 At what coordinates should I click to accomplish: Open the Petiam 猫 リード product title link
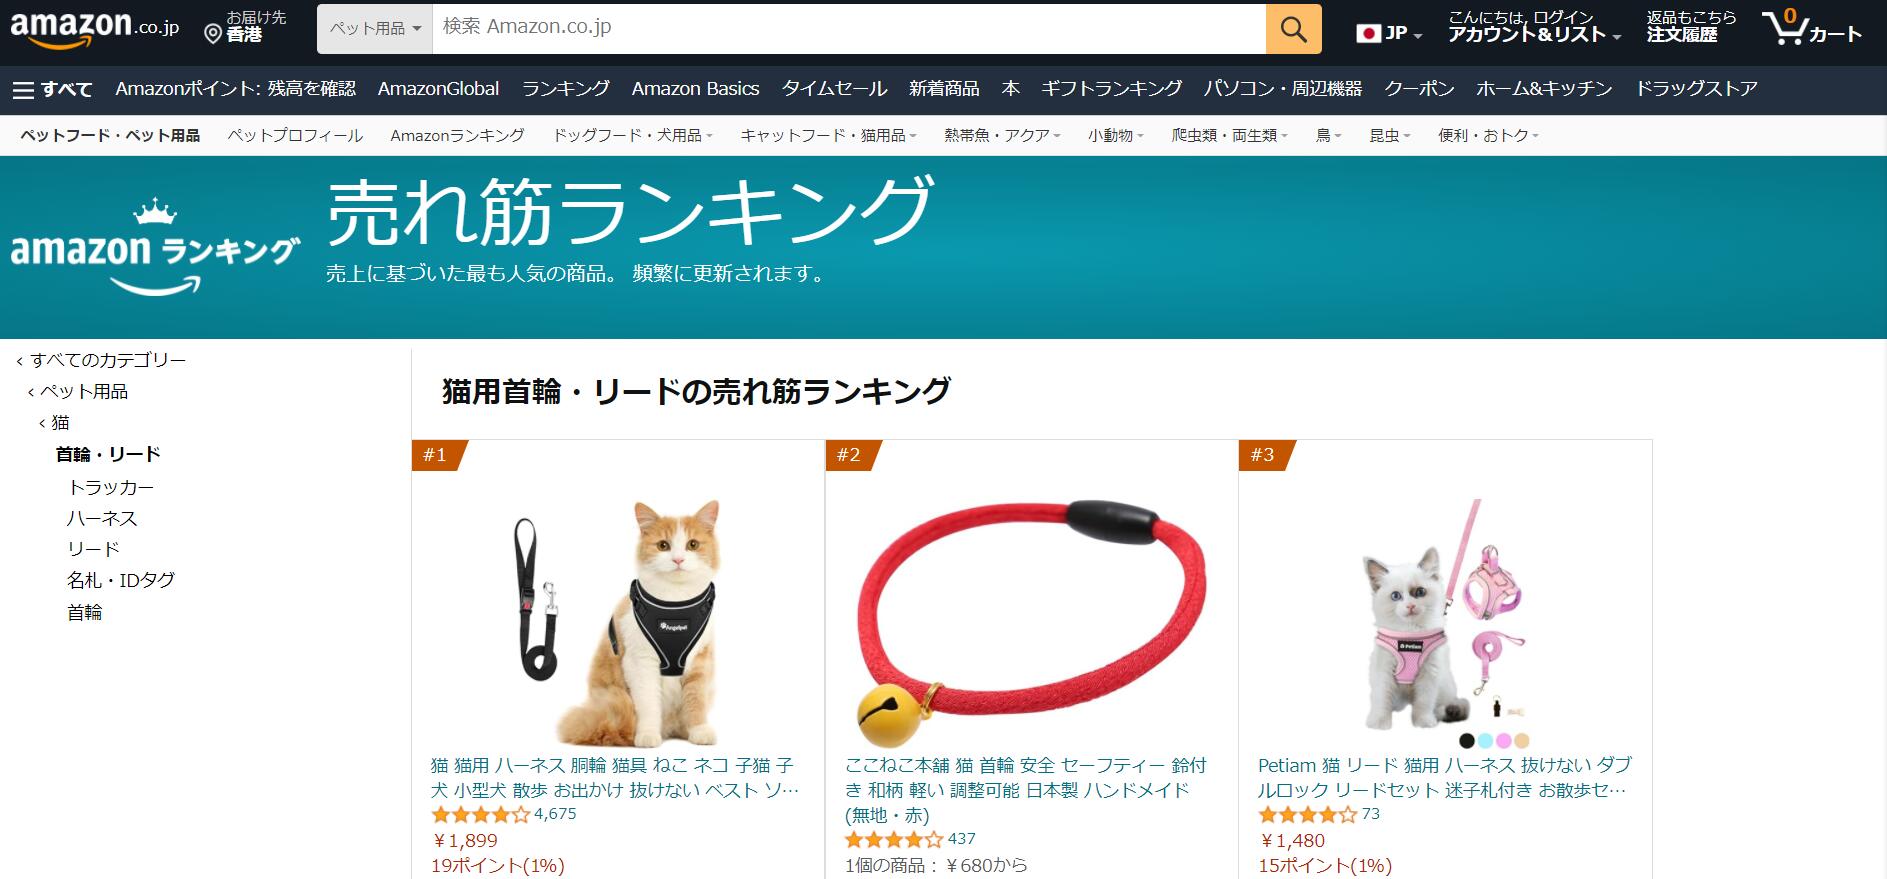[x=1445, y=777]
